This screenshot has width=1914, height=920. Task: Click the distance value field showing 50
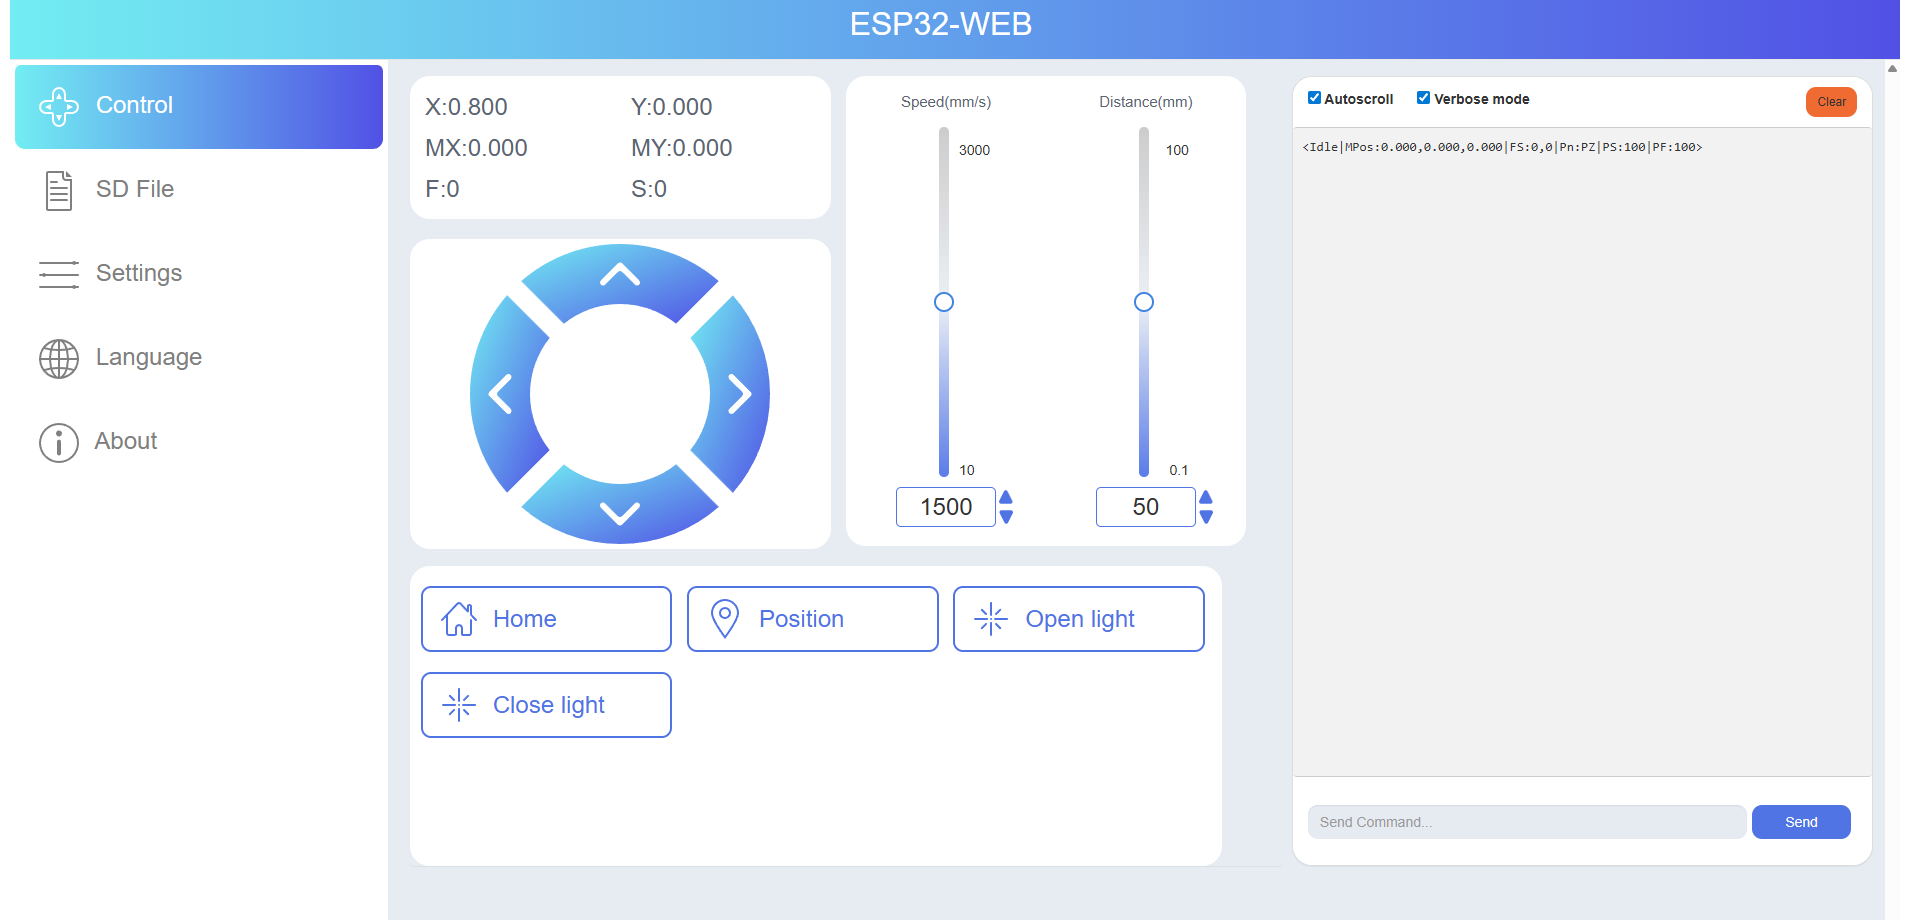[x=1146, y=507]
